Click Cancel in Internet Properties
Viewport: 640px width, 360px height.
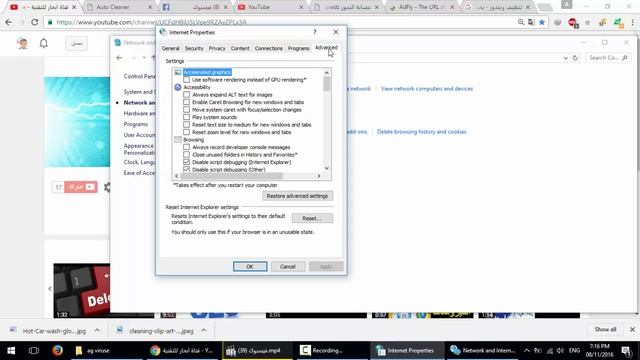[287, 267]
